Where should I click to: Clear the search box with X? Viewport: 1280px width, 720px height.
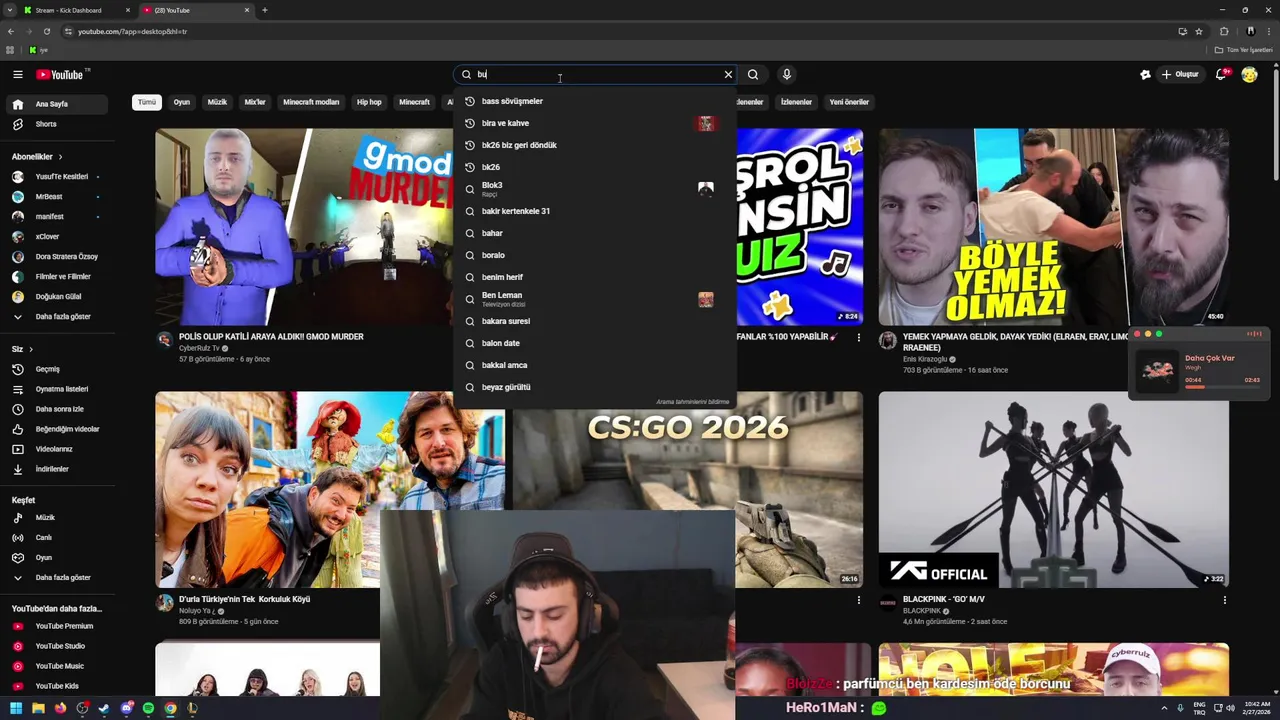[x=728, y=74]
